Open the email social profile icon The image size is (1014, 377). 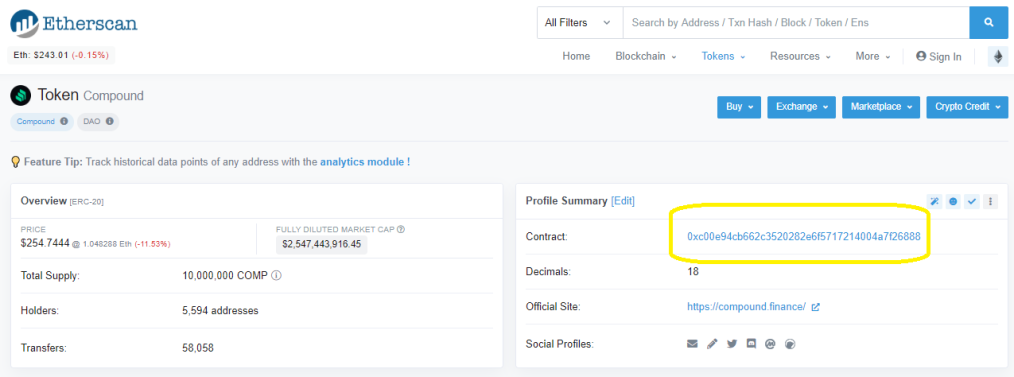(x=692, y=344)
